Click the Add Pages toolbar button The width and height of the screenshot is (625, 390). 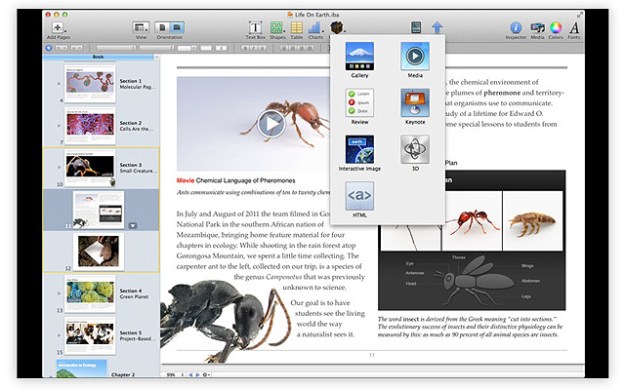[x=58, y=30]
